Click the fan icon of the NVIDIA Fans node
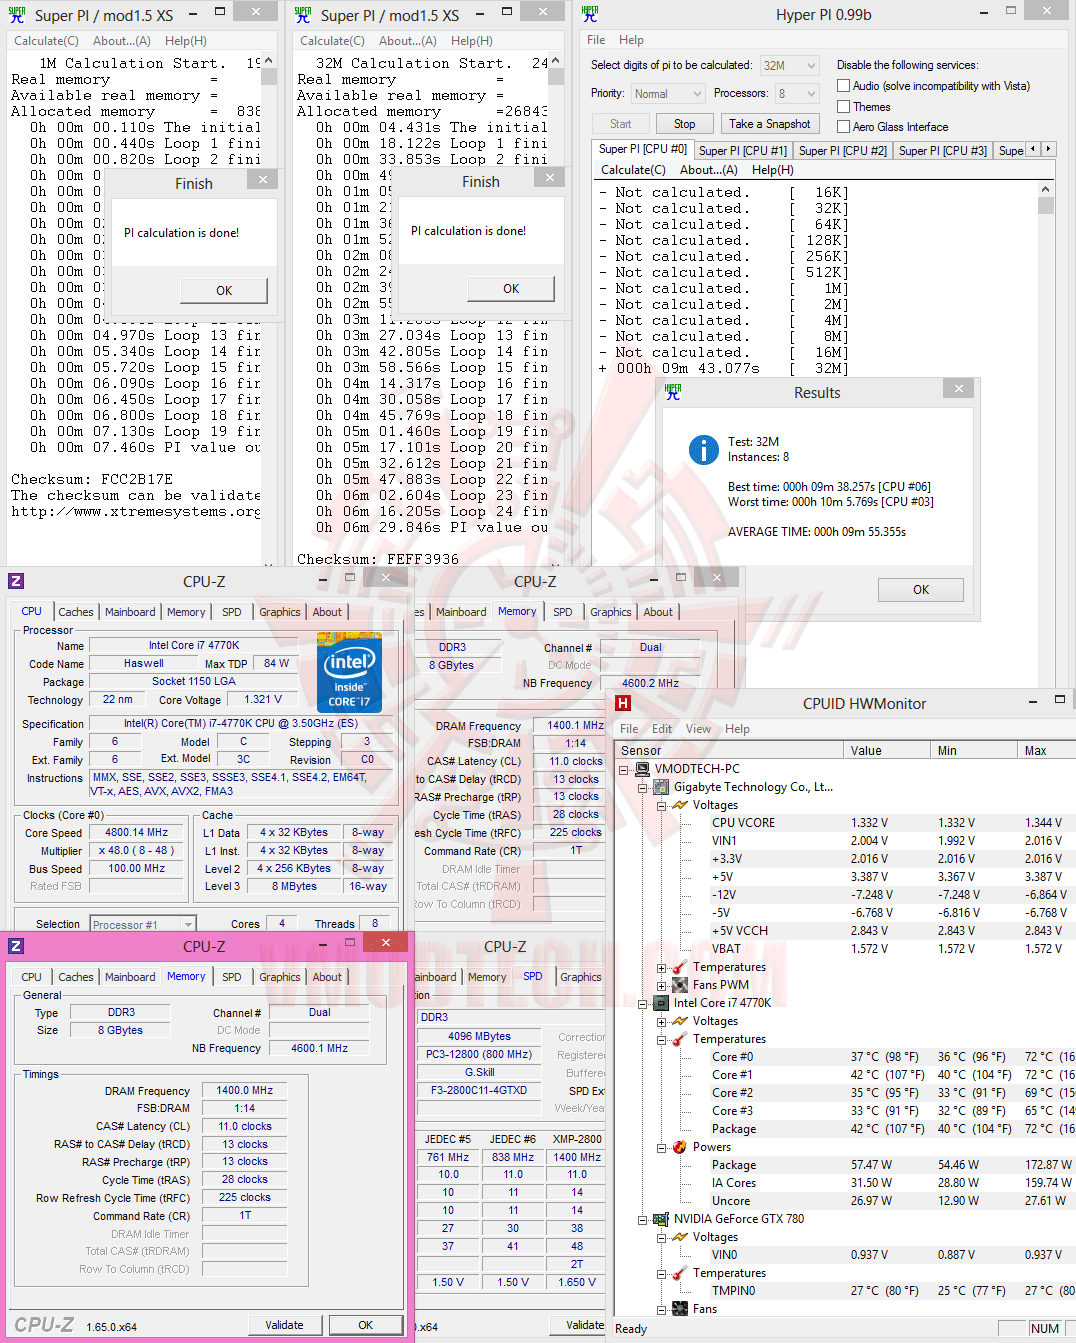The height and width of the screenshot is (1343, 1076). (x=680, y=1309)
